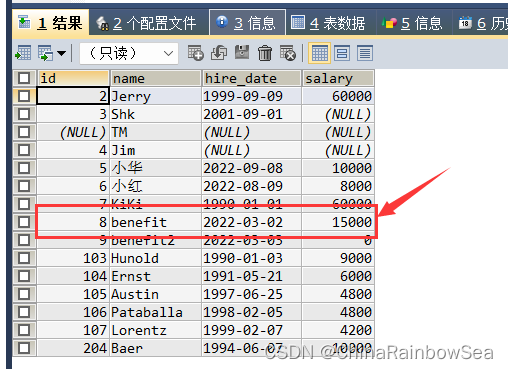Check the checkbox for the Lorentz row

(24, 330)
